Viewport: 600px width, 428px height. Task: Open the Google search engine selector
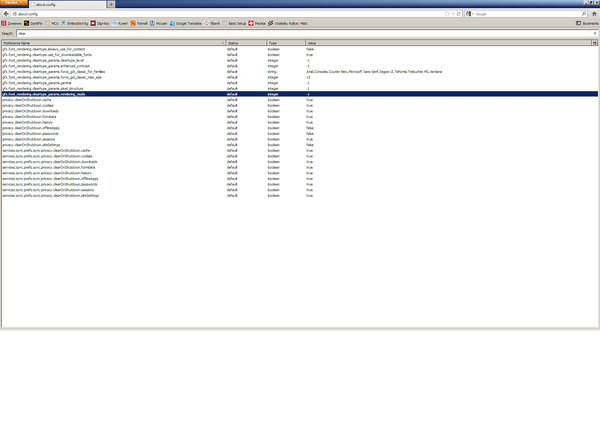click(470, 14)
